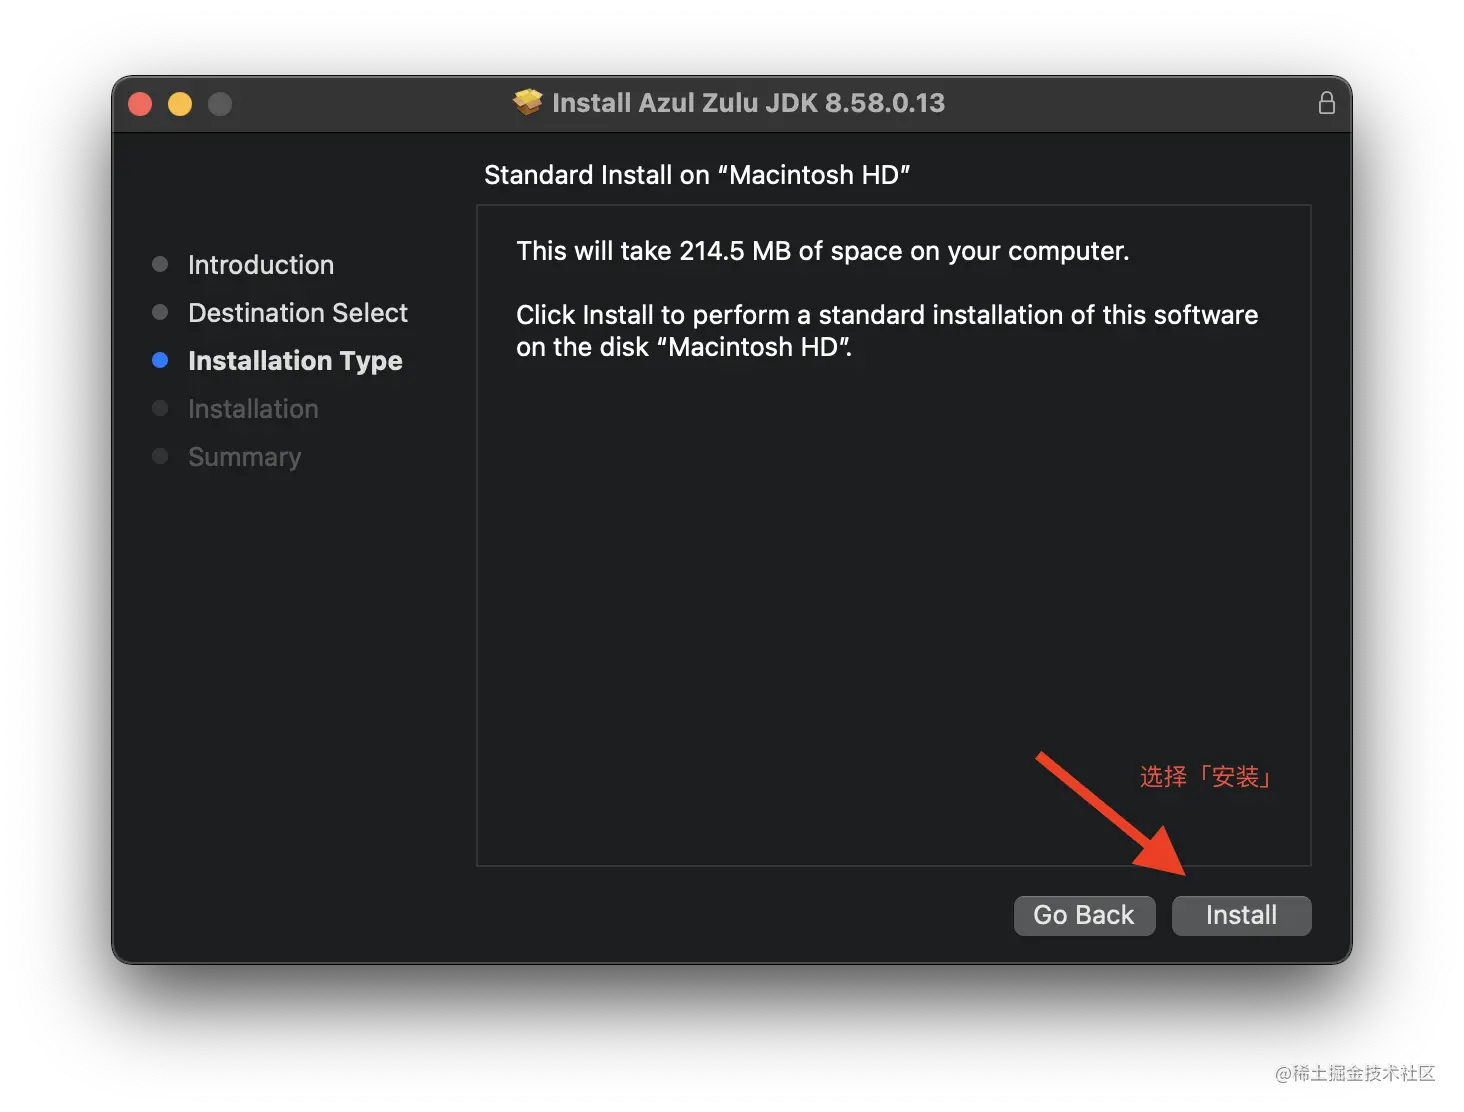Viewport: 1464px width, 1112px height.
Task: Click the yellow minimize traffic light
Action: 180,103
